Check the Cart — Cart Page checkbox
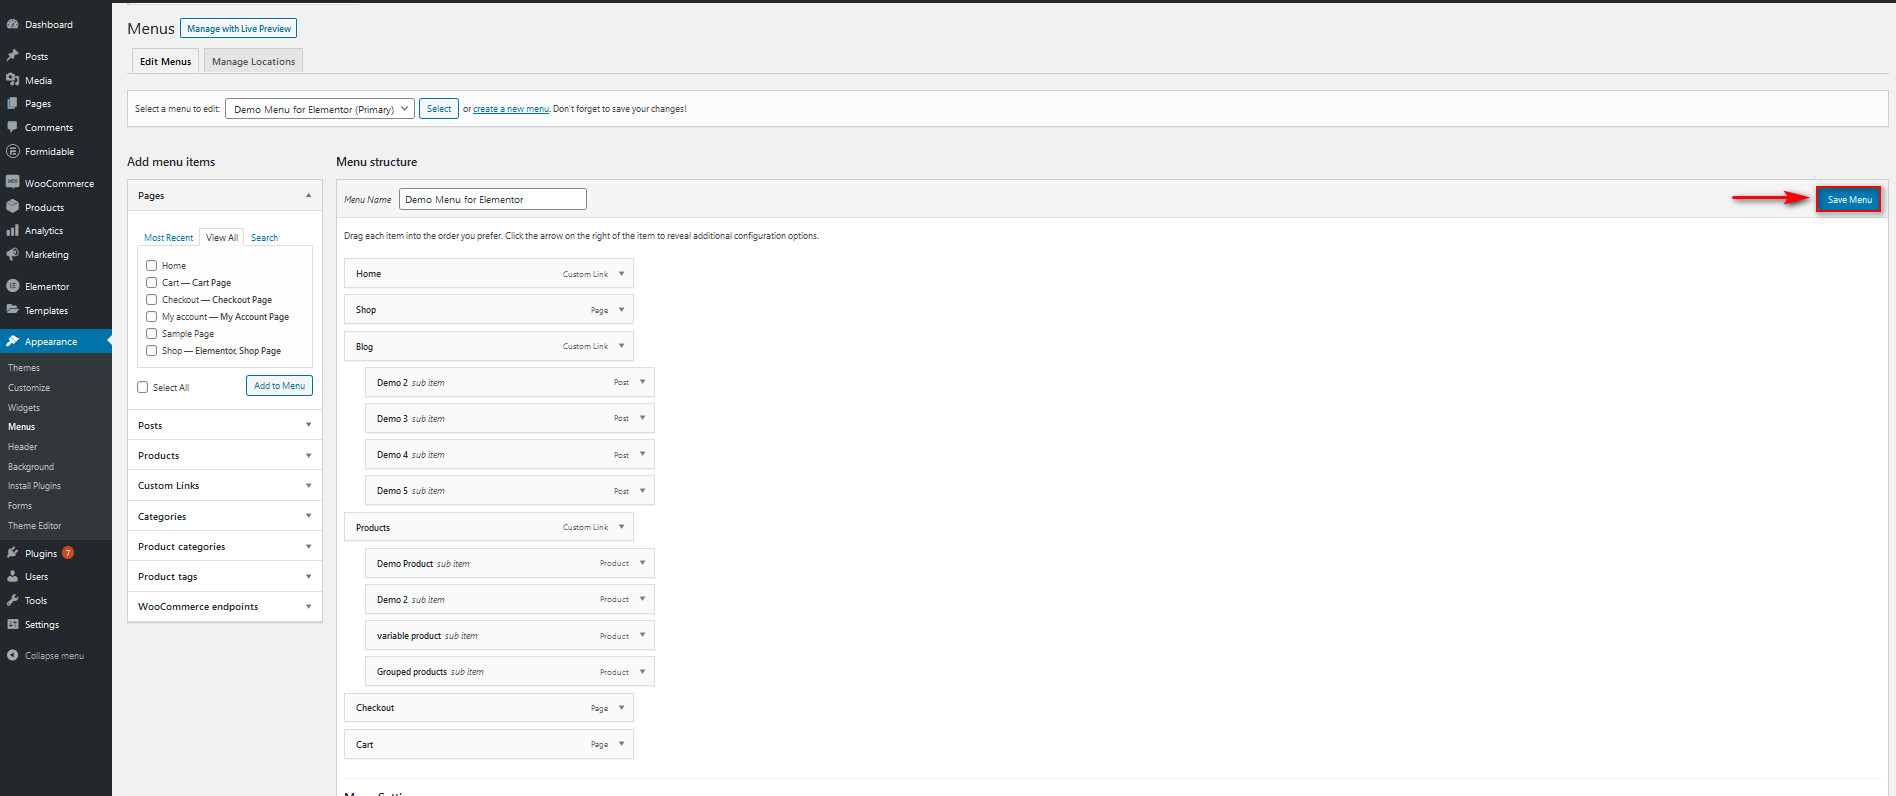The image size is (1896, 796). click(152, 283)
